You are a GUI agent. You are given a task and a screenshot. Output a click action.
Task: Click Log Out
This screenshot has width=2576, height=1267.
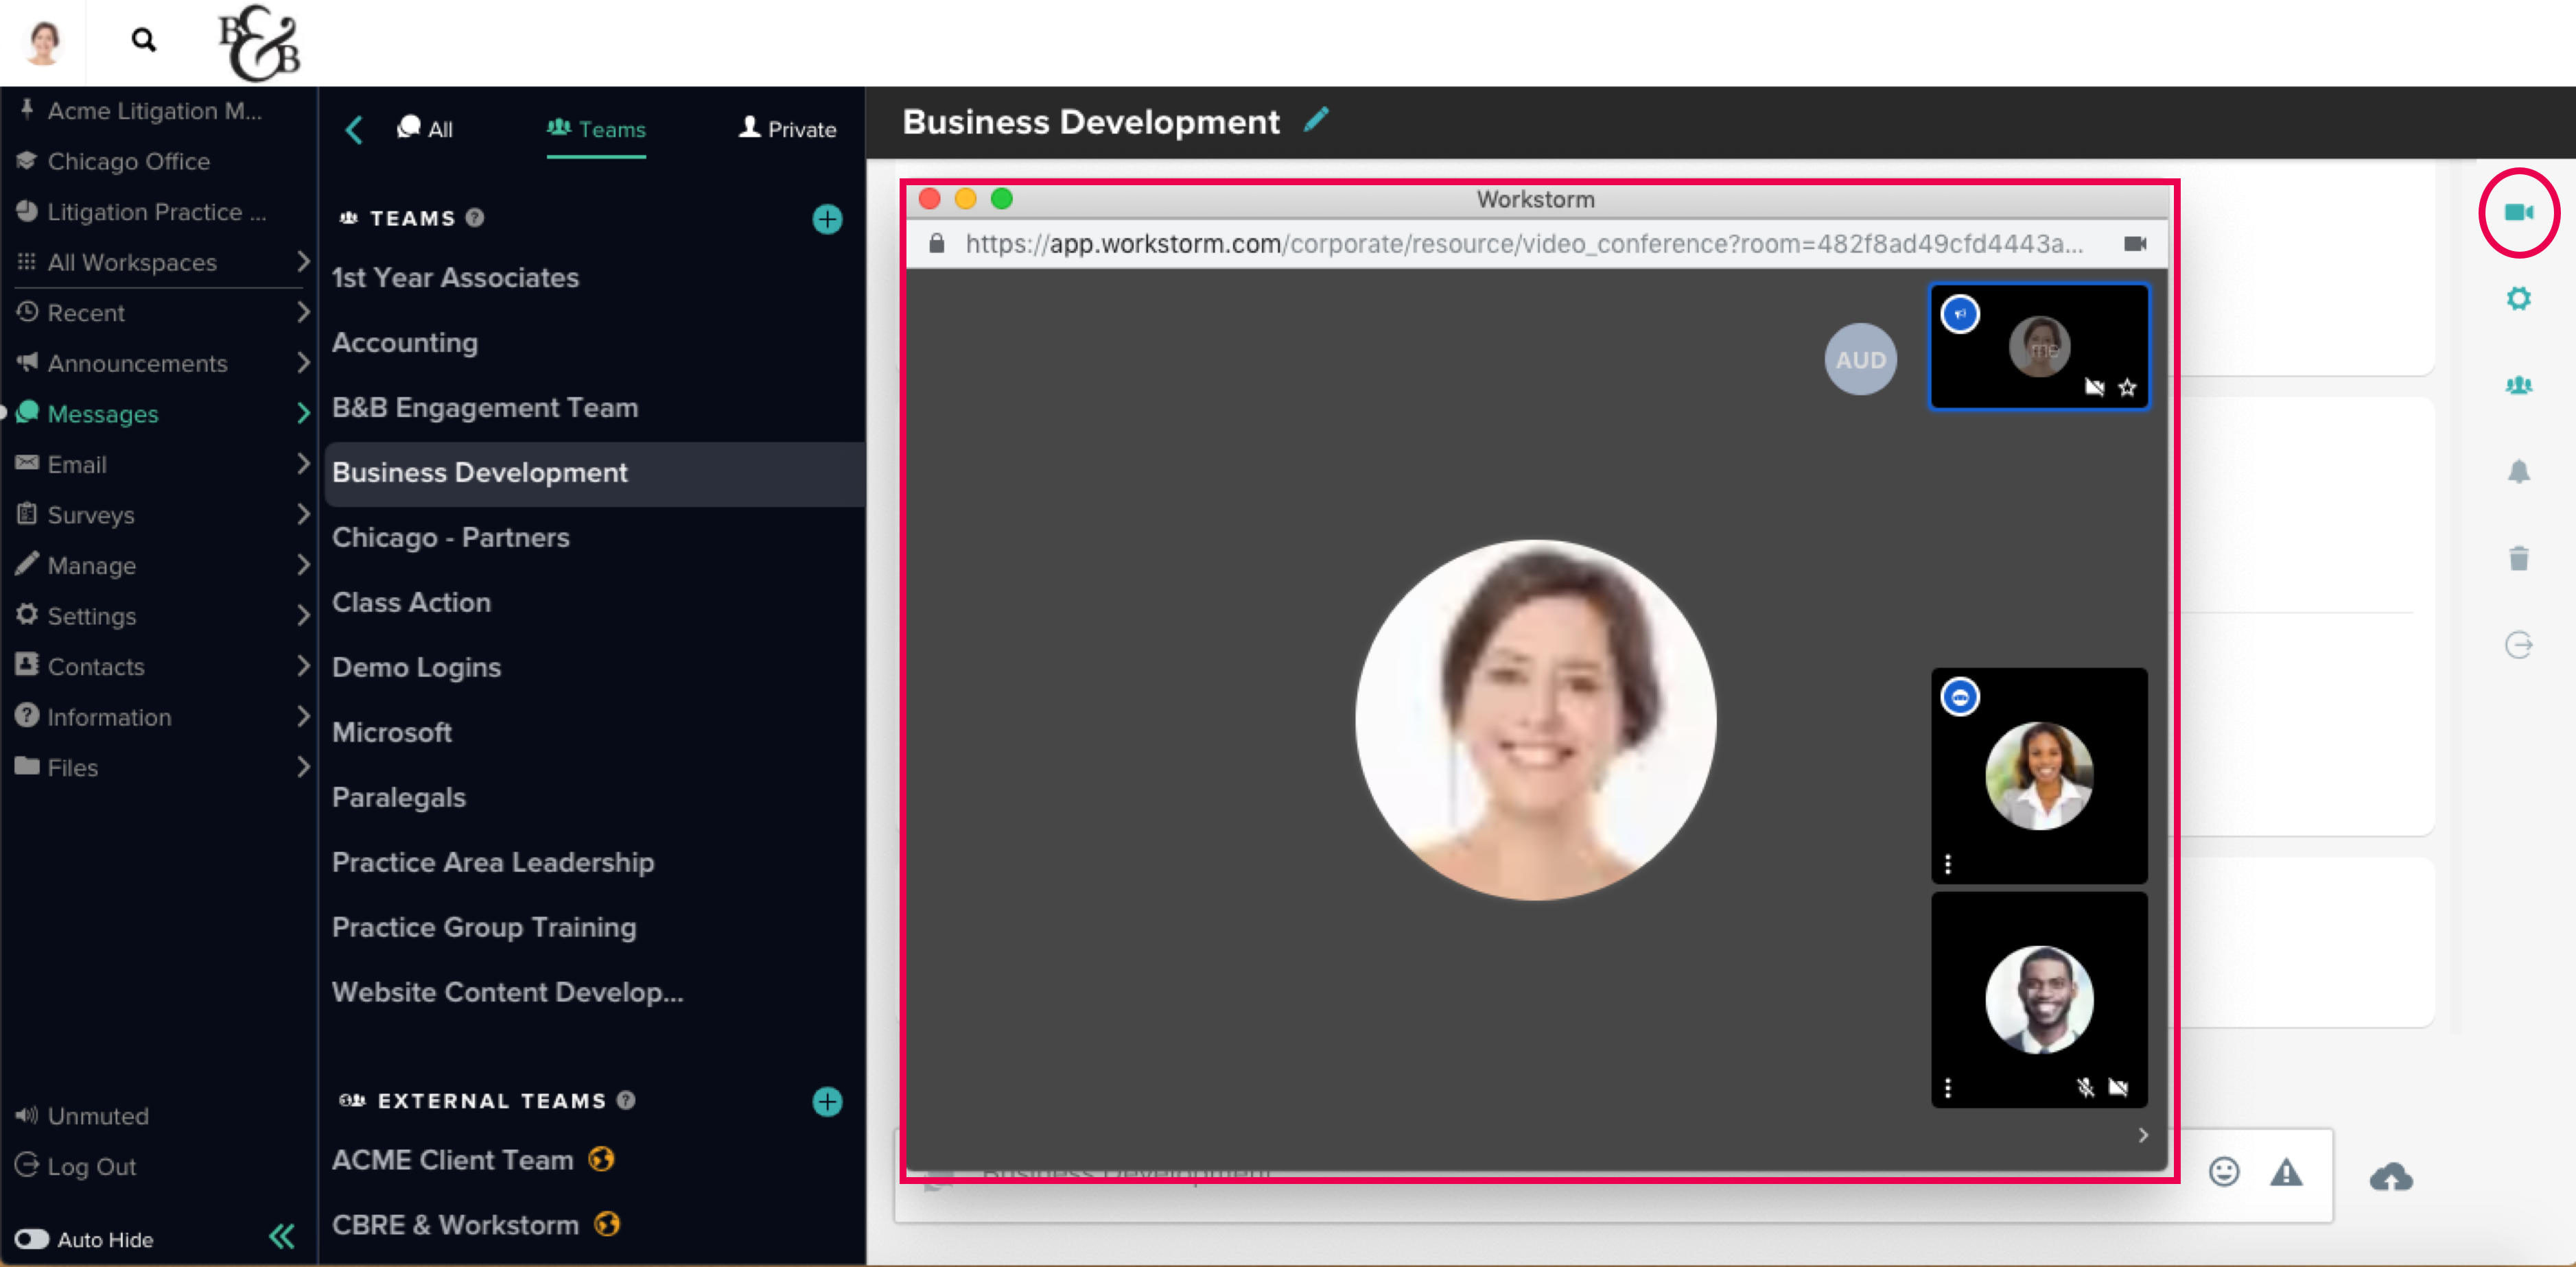pyautogui.click(x=76, y=1166)
